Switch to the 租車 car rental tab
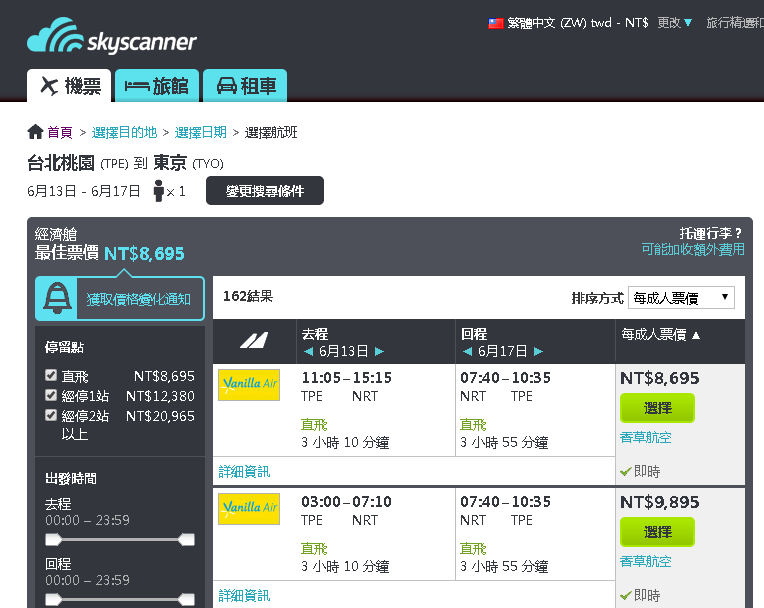This screenshot has width=764, height=608. coord(246,86)
